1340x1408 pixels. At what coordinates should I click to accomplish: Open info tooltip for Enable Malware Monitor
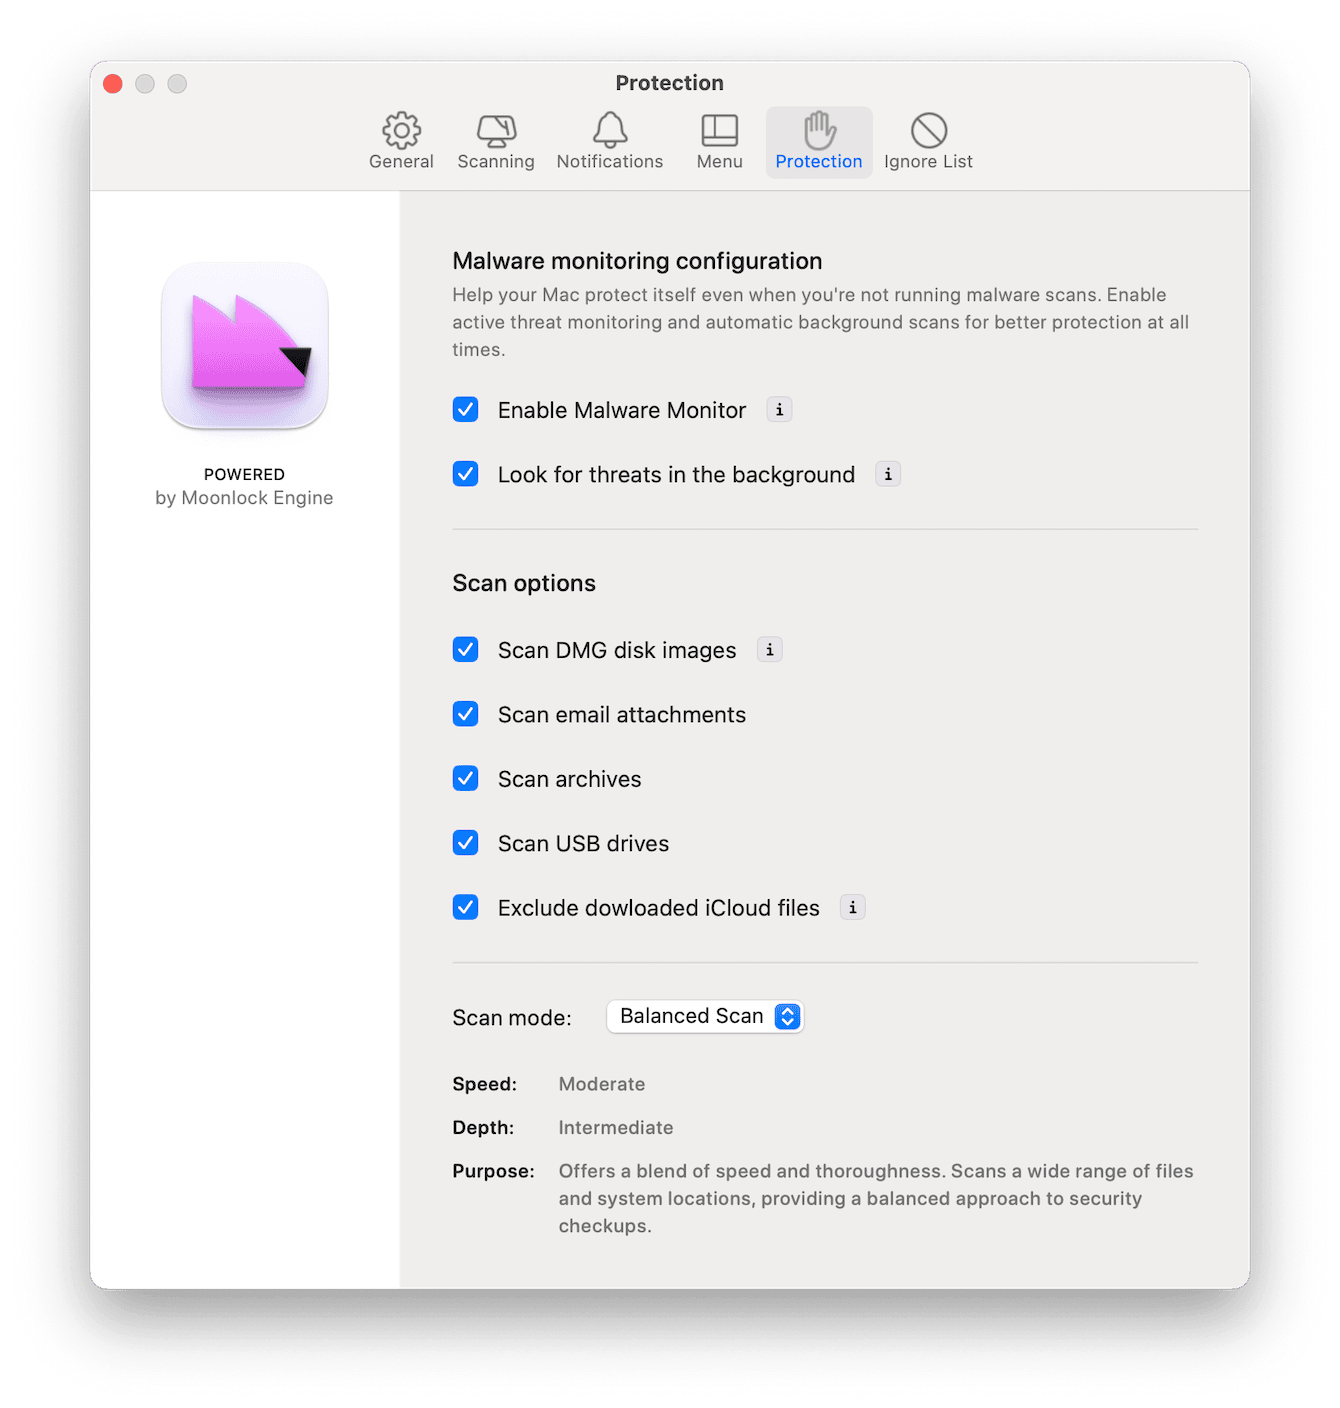tap(779, 409)
